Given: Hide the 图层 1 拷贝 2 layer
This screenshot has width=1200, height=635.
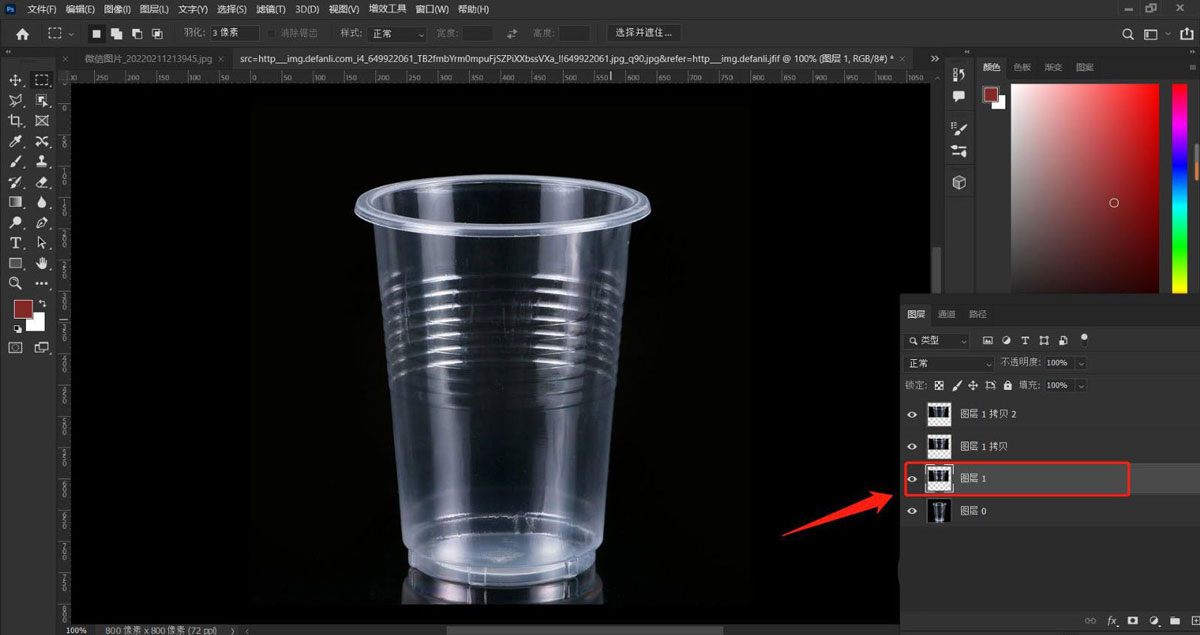Looking at the screenshot, I should pyautogui.click(x=912, y=414).
